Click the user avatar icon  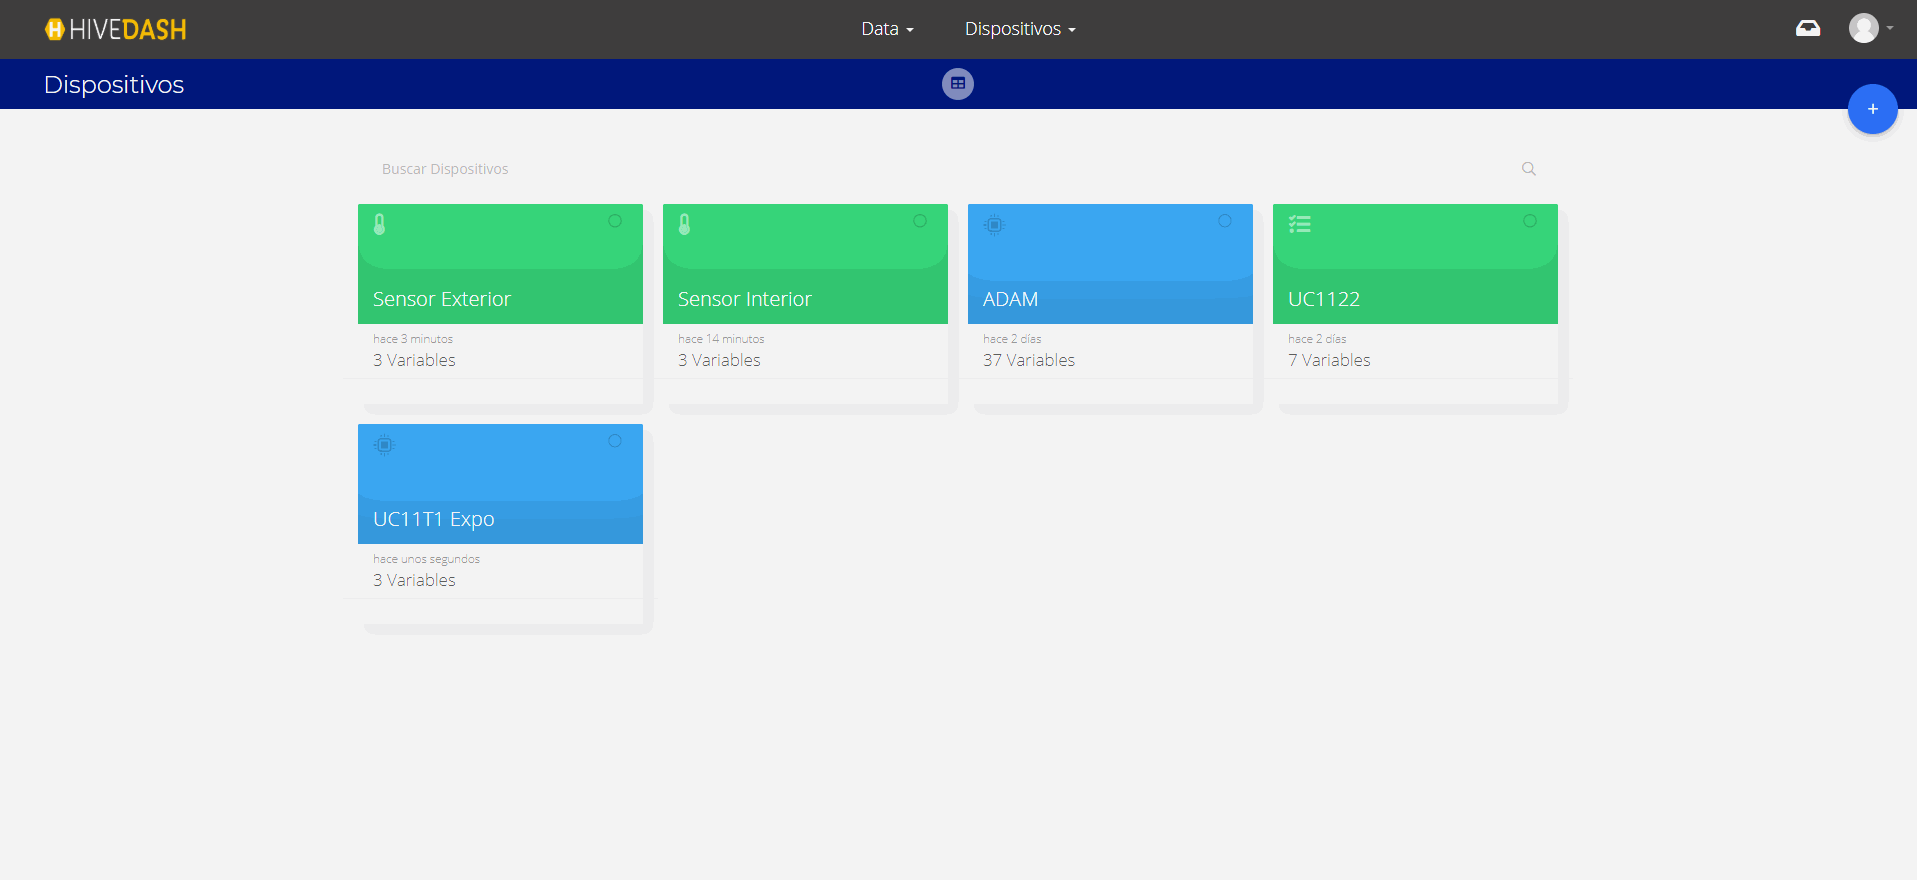click(x=1862, y=28)
